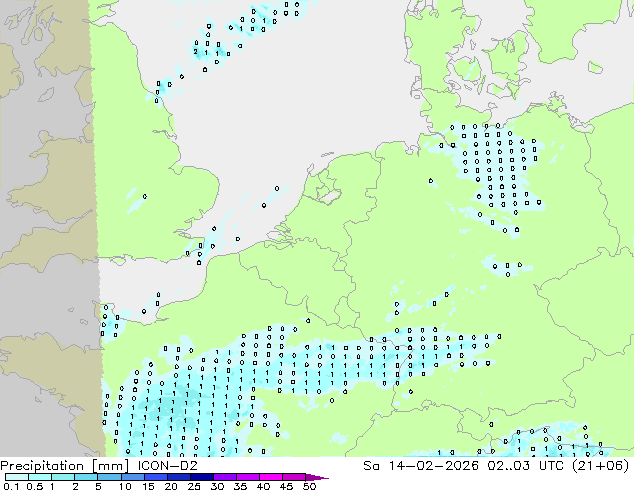Click legend tick label "2"
The image size is (634, 490).
point(75,486)
